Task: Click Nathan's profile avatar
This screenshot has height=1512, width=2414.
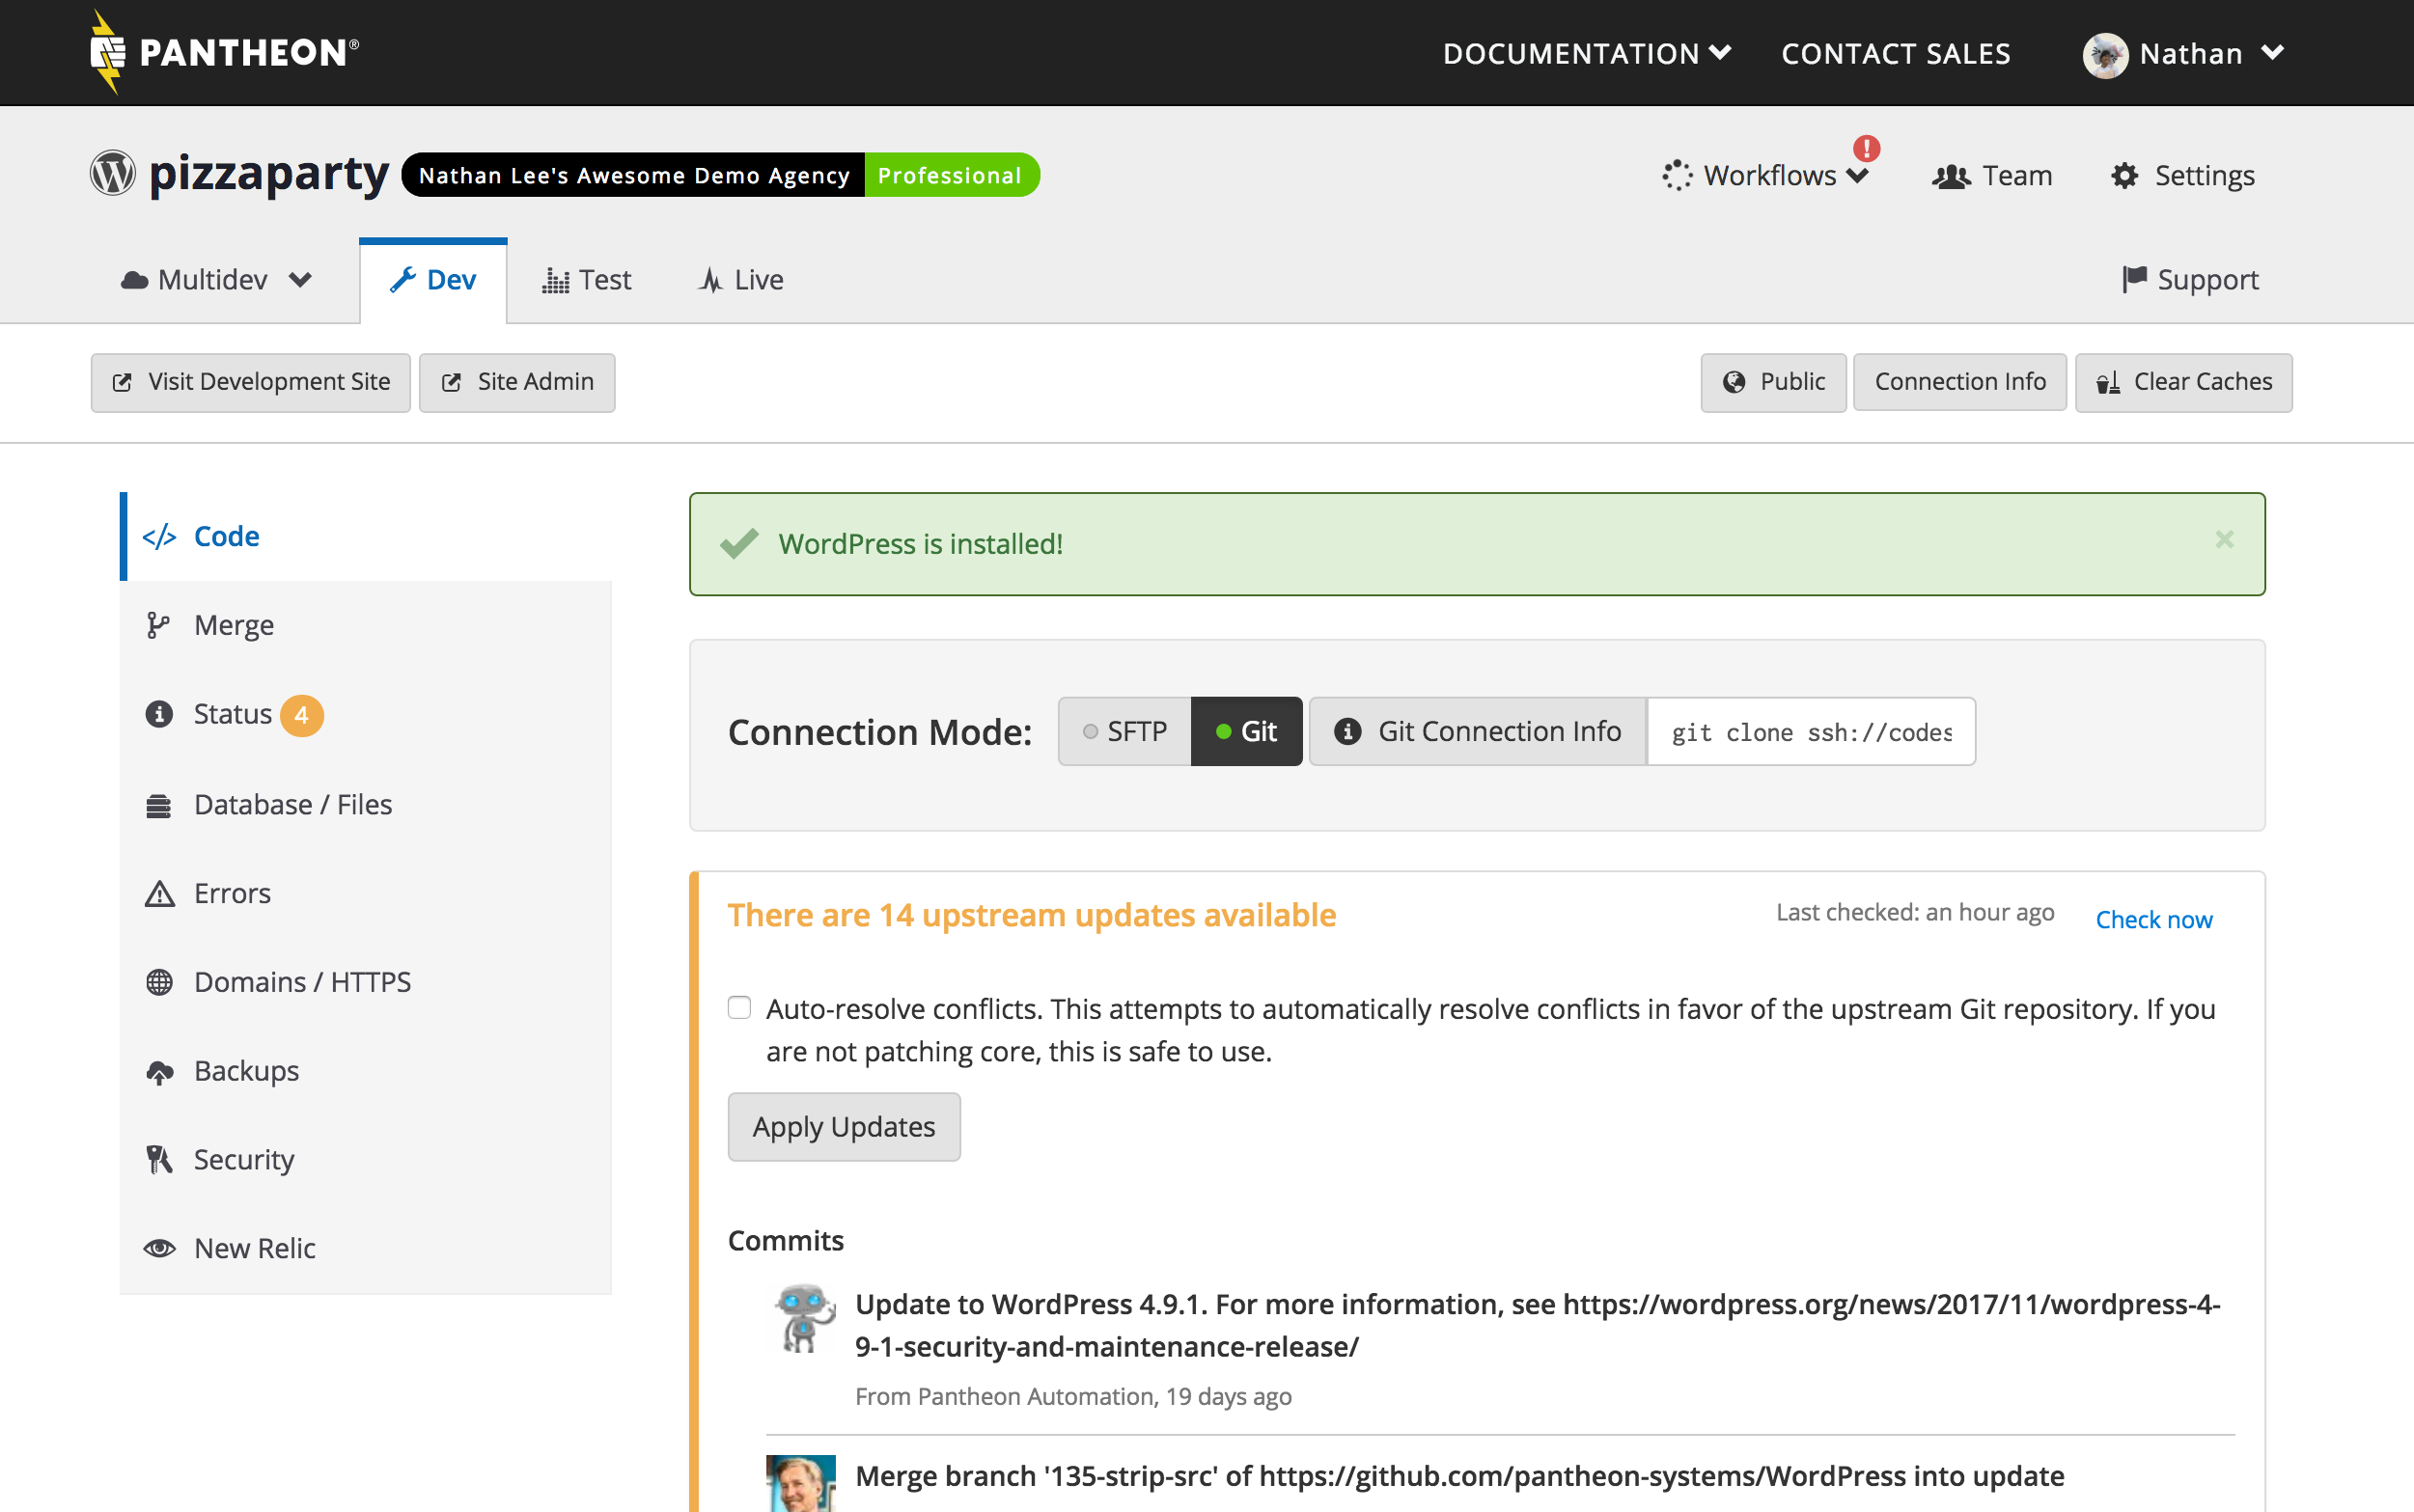Action: click(2105, 54)
